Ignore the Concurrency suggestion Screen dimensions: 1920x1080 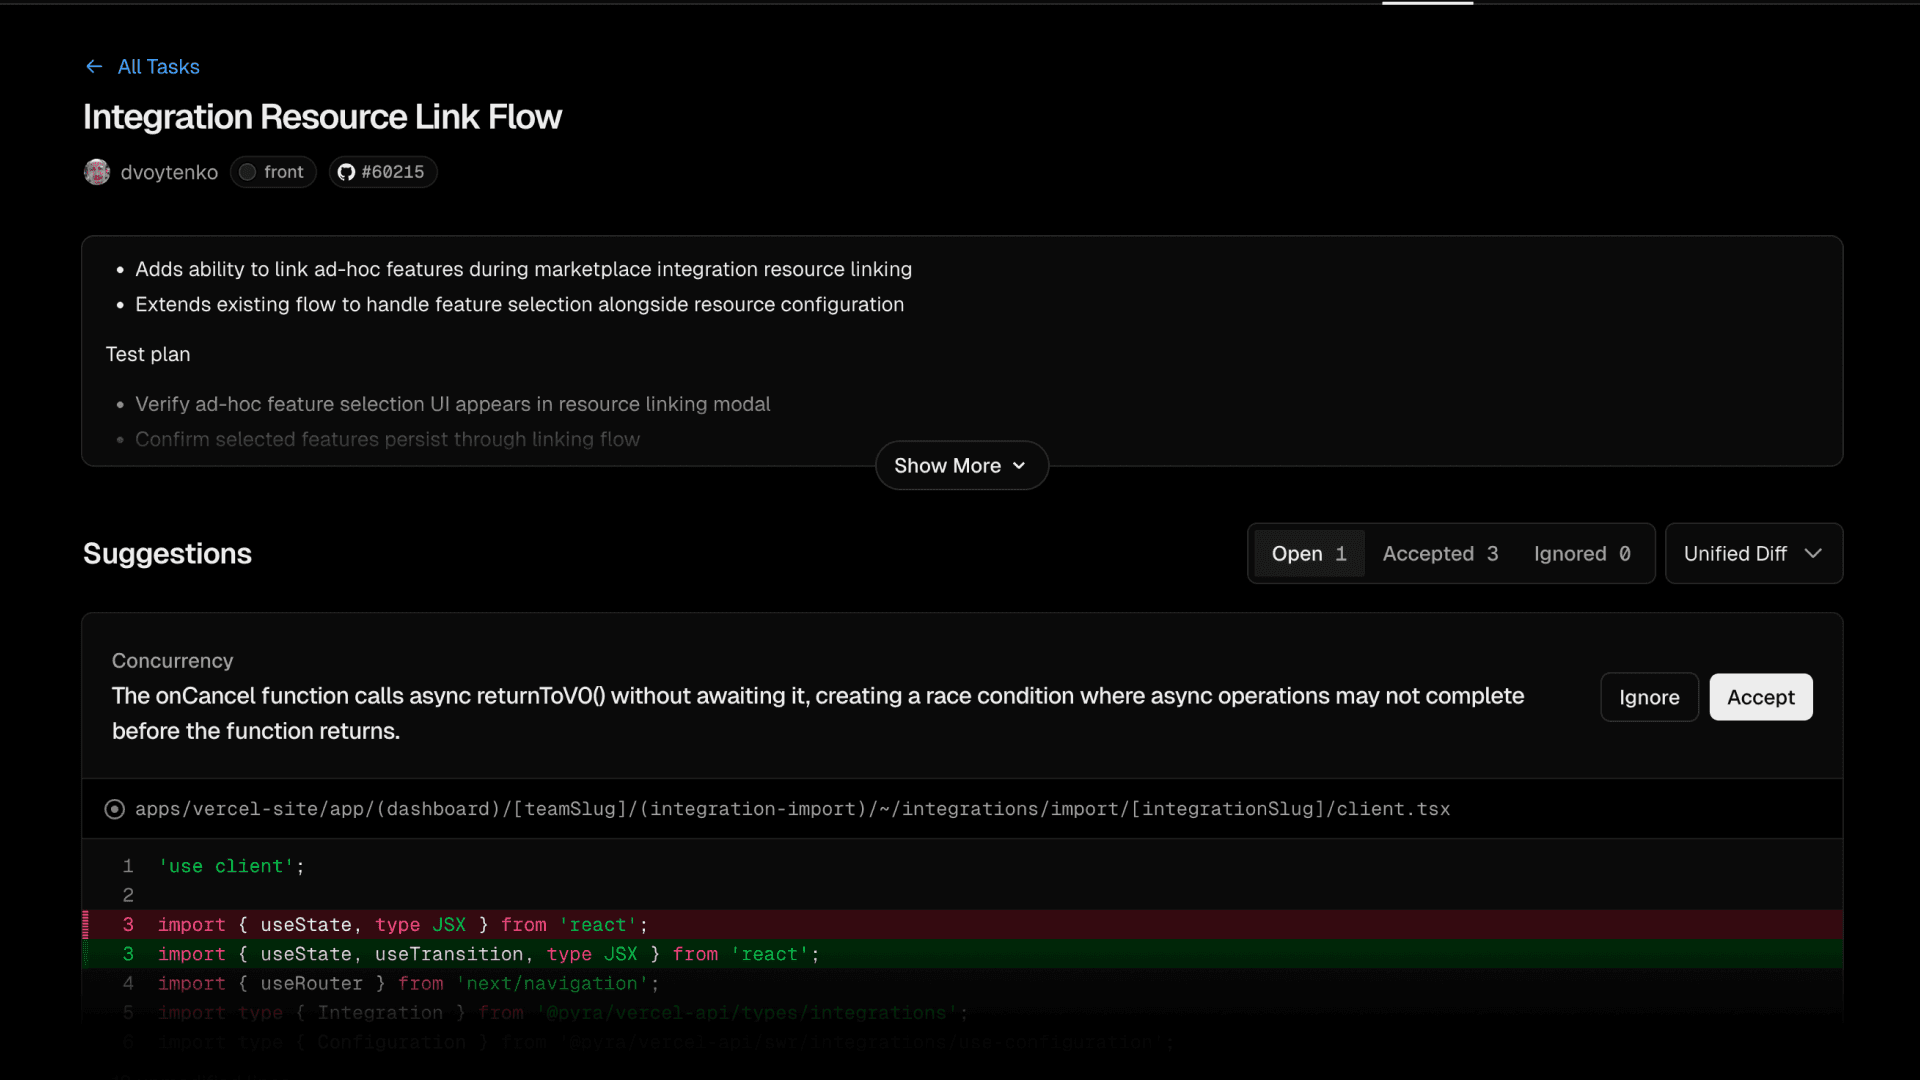(1649, 697)
